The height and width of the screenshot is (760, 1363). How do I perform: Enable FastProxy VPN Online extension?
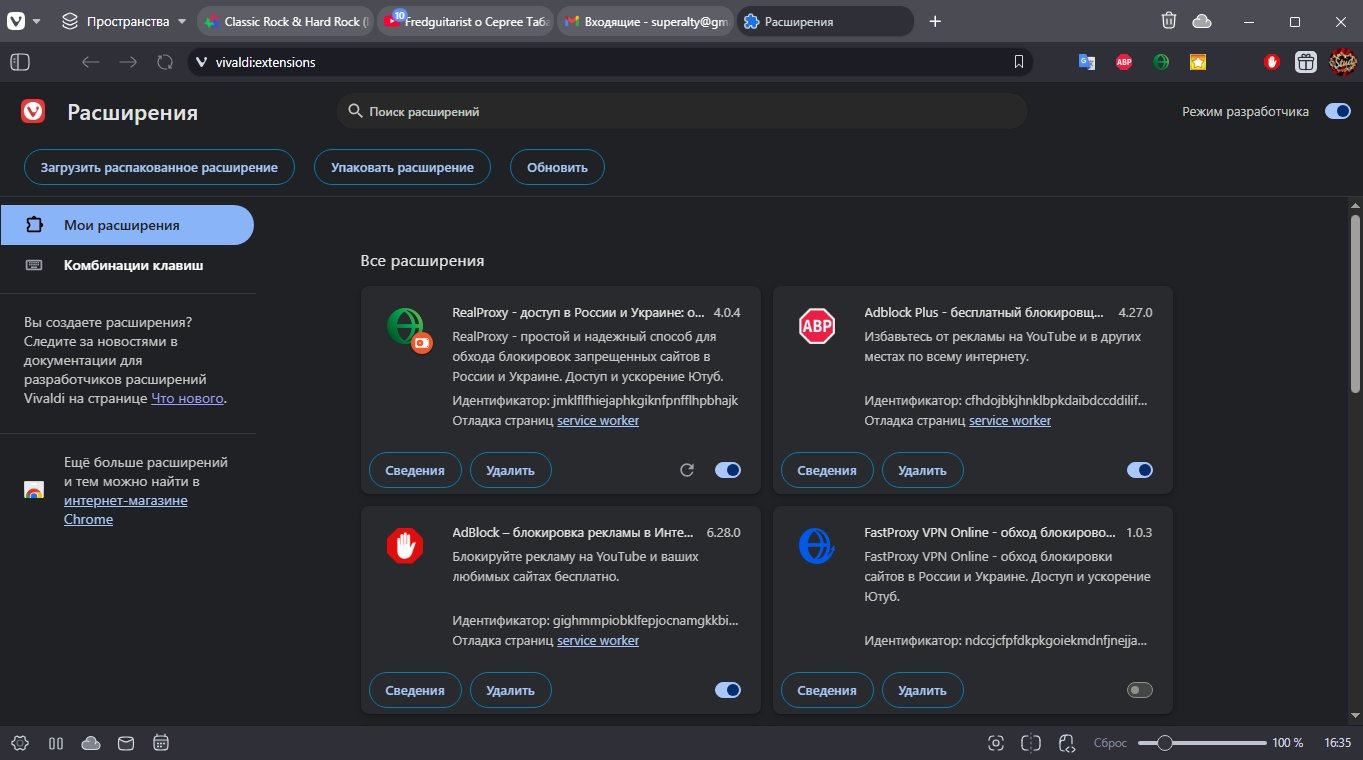(1139, 690)
